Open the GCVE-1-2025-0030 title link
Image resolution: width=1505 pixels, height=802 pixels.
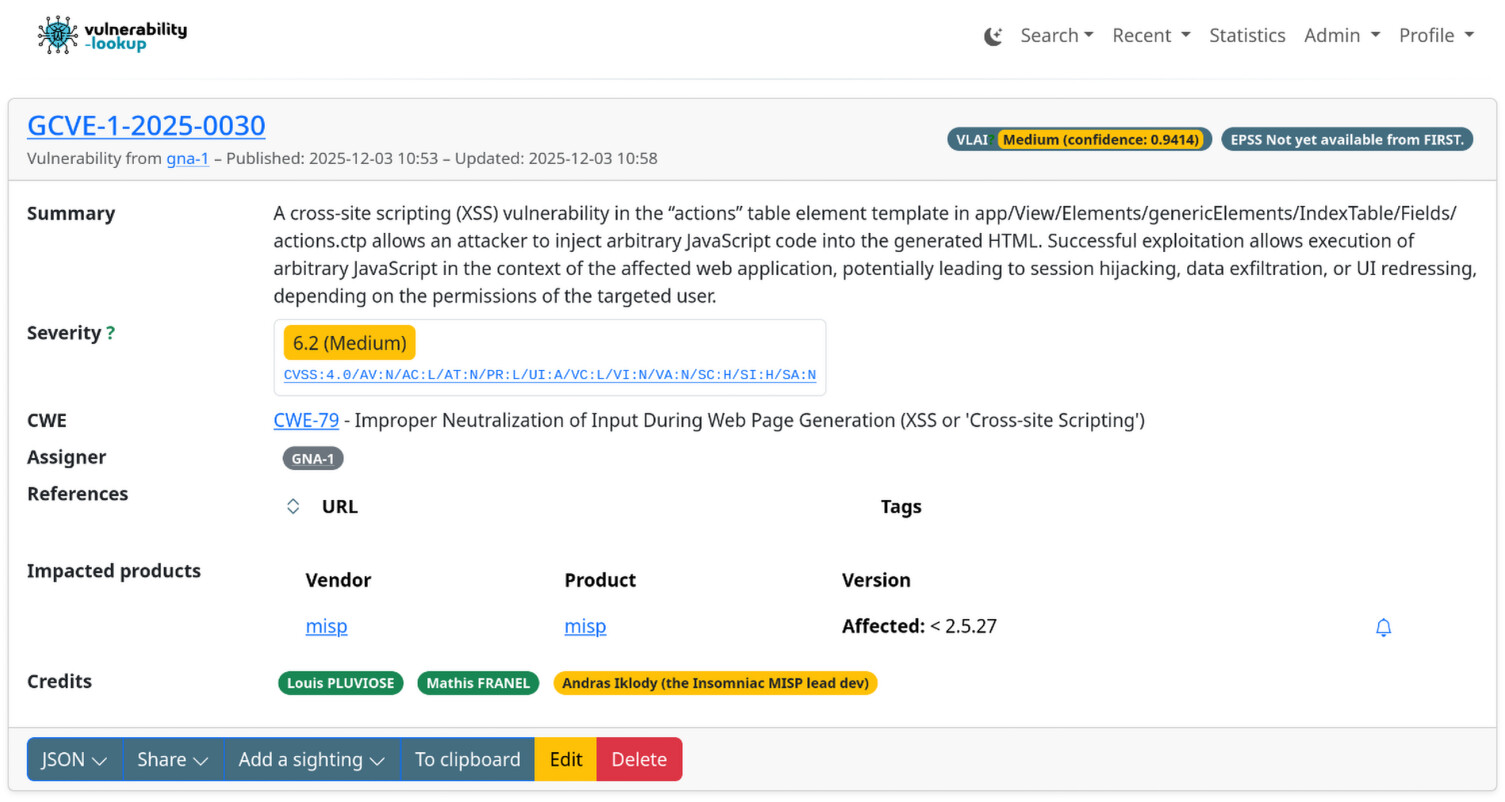pos(146,126)
